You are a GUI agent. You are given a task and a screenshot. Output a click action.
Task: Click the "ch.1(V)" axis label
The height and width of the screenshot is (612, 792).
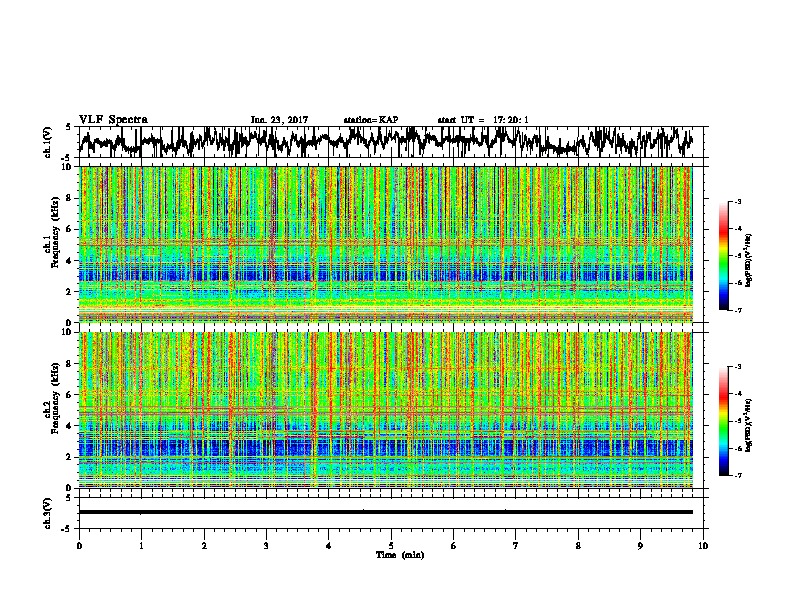click(48, 142)
